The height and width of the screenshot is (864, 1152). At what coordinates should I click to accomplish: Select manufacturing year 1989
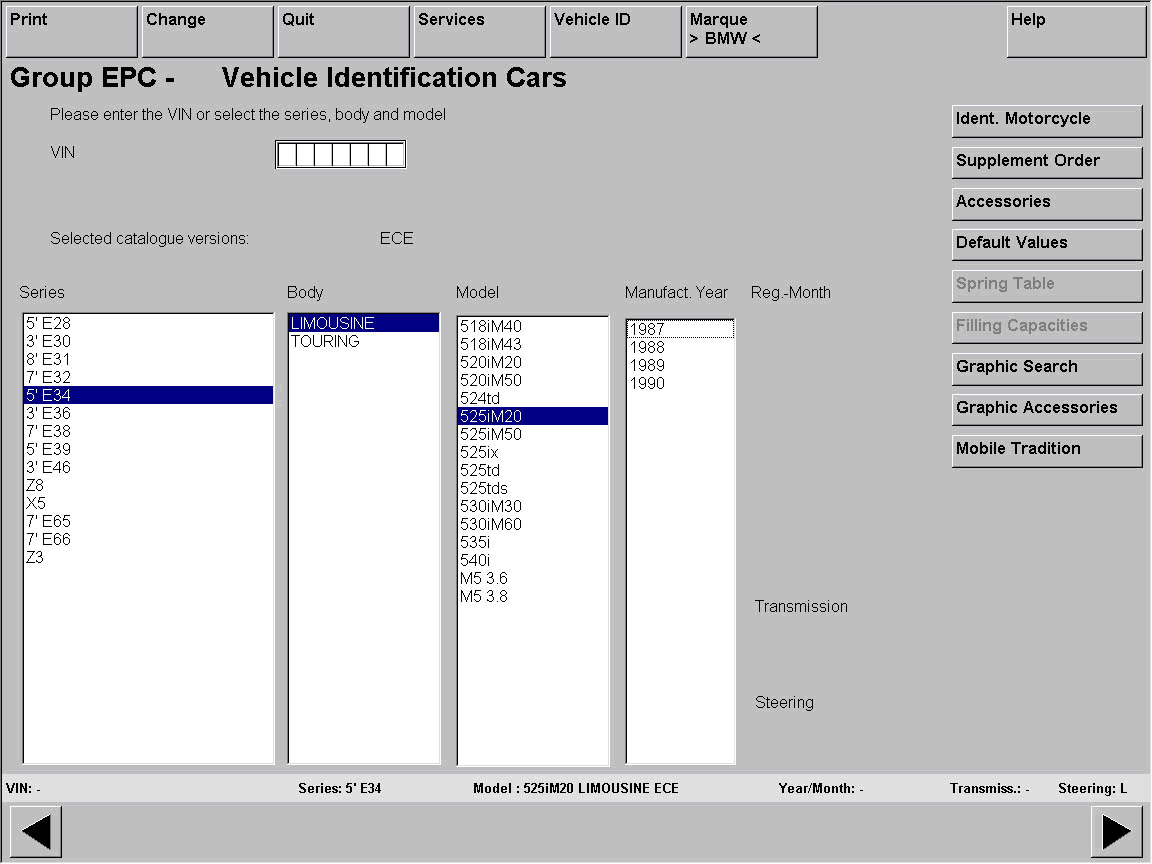(680, 365)
